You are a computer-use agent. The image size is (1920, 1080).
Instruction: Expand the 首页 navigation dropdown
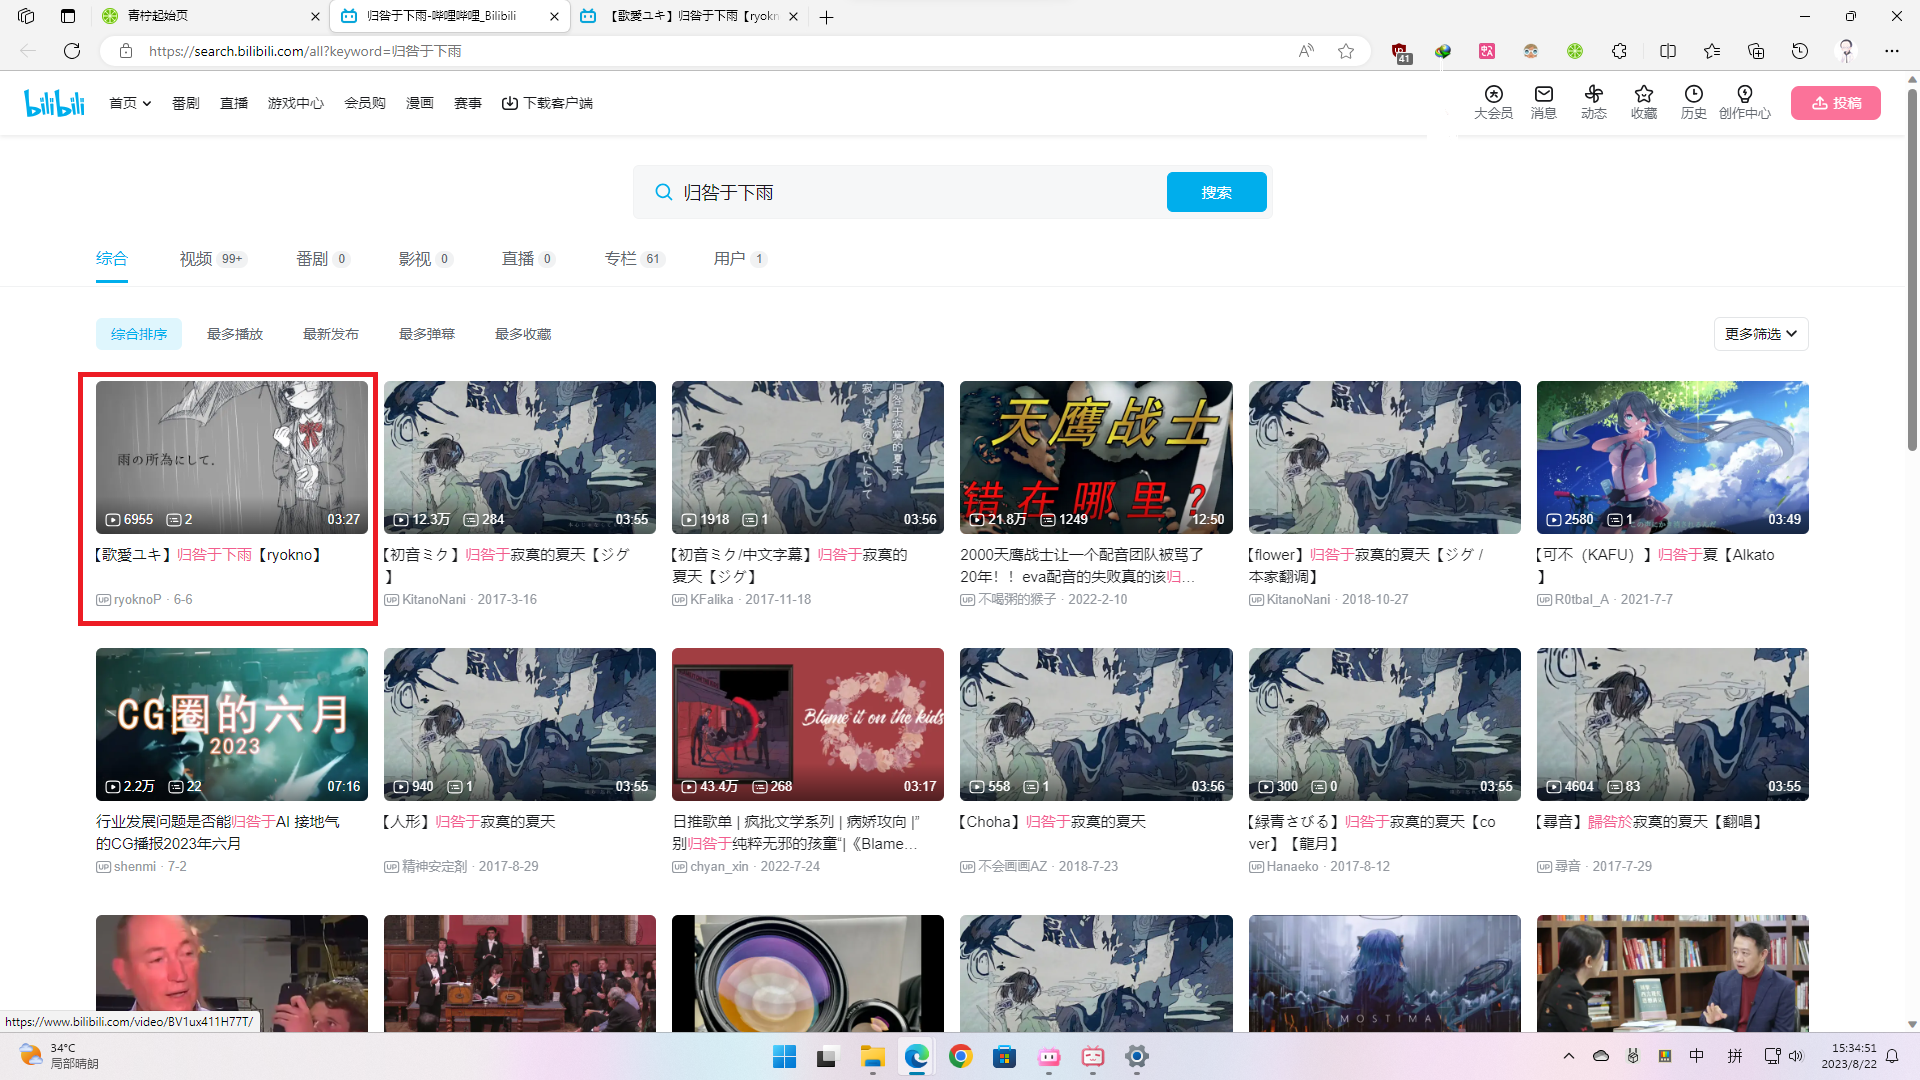(129, 102)
